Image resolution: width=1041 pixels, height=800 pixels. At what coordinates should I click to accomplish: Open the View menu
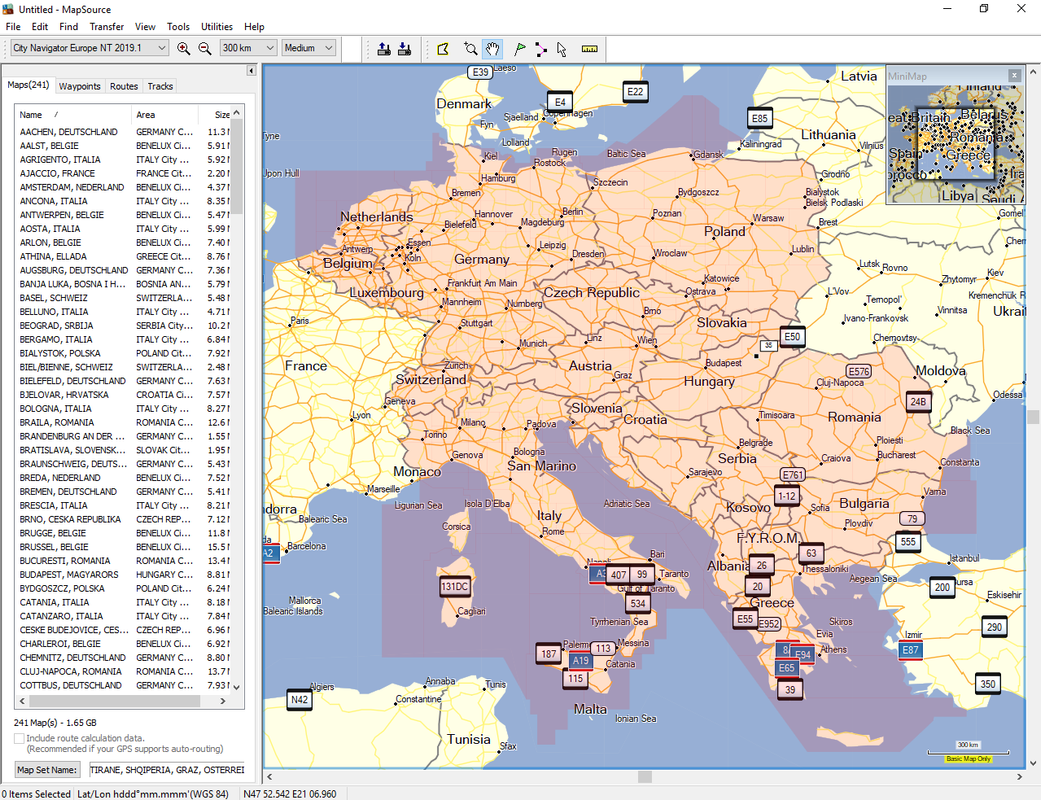tap(145, 27)
